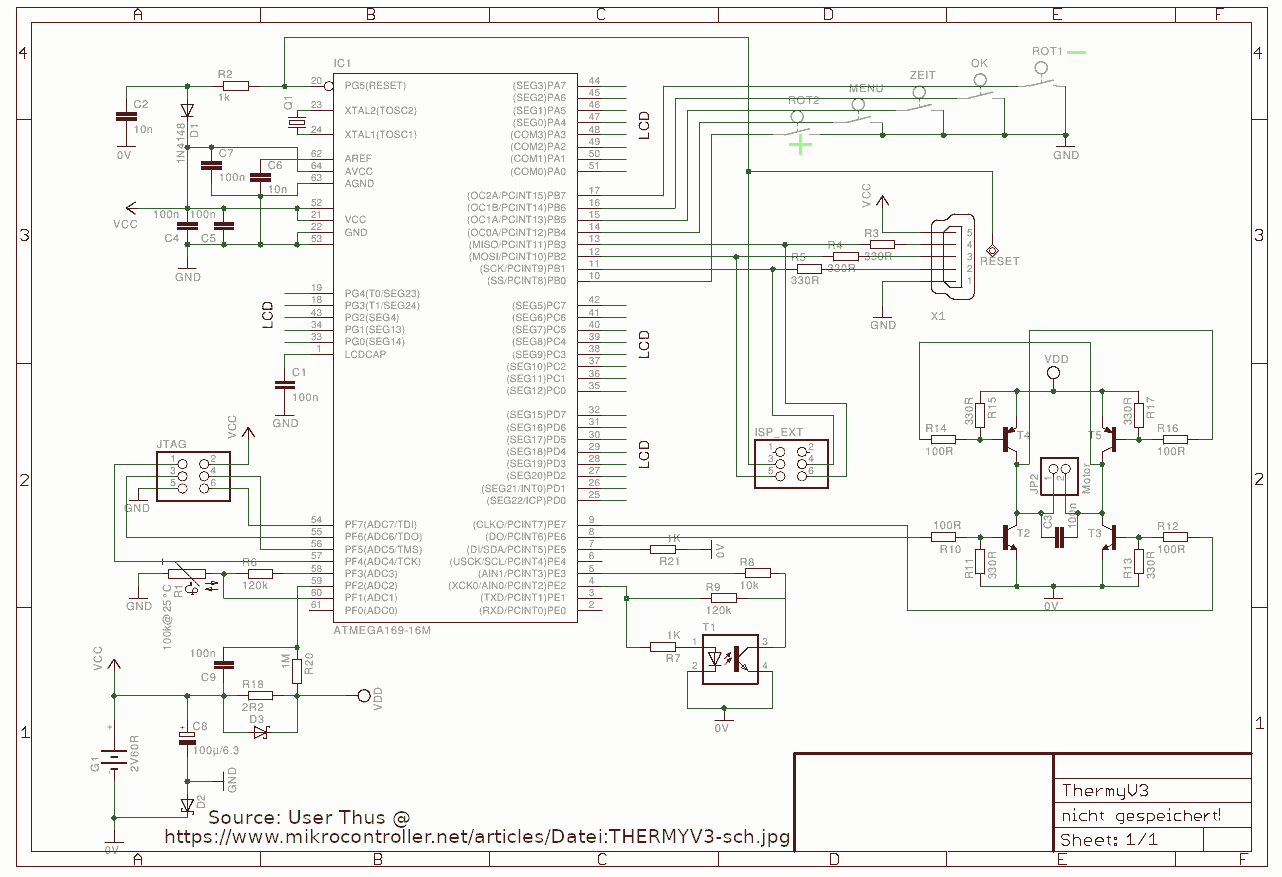The height and width of the screenshot is (877, 1282).
Task: Select the R1 thermistor symbol
Action: 188,574
